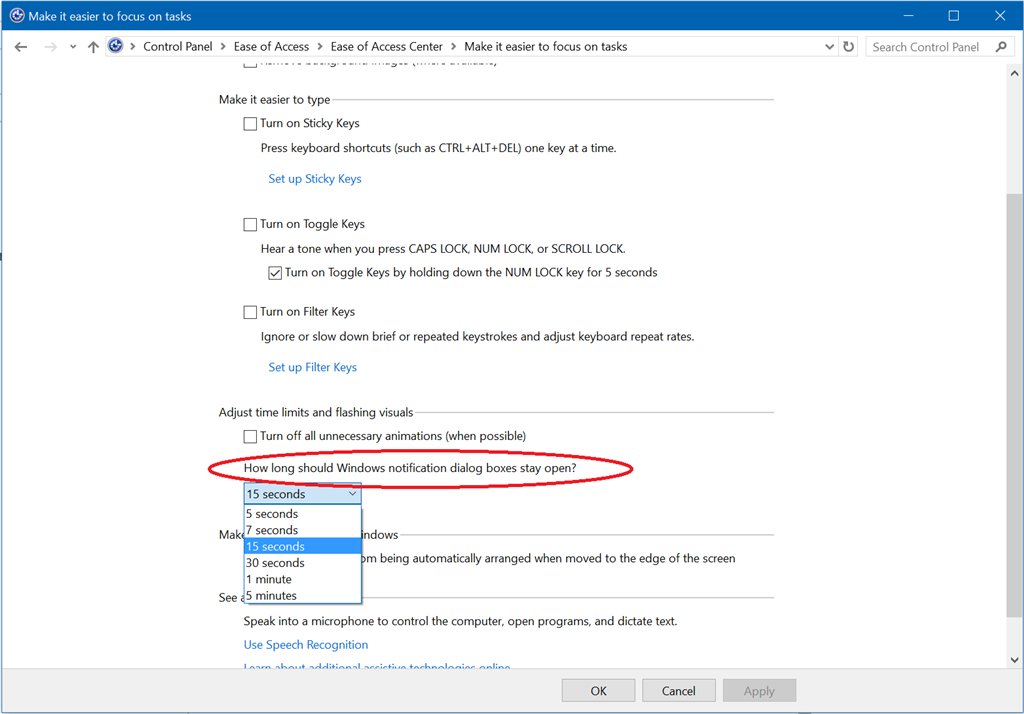Image resolution: width=1024 pixels, height=714 pixels.
Task: Click the Control Panel globe icon in address bar
Action: [116, 46]
